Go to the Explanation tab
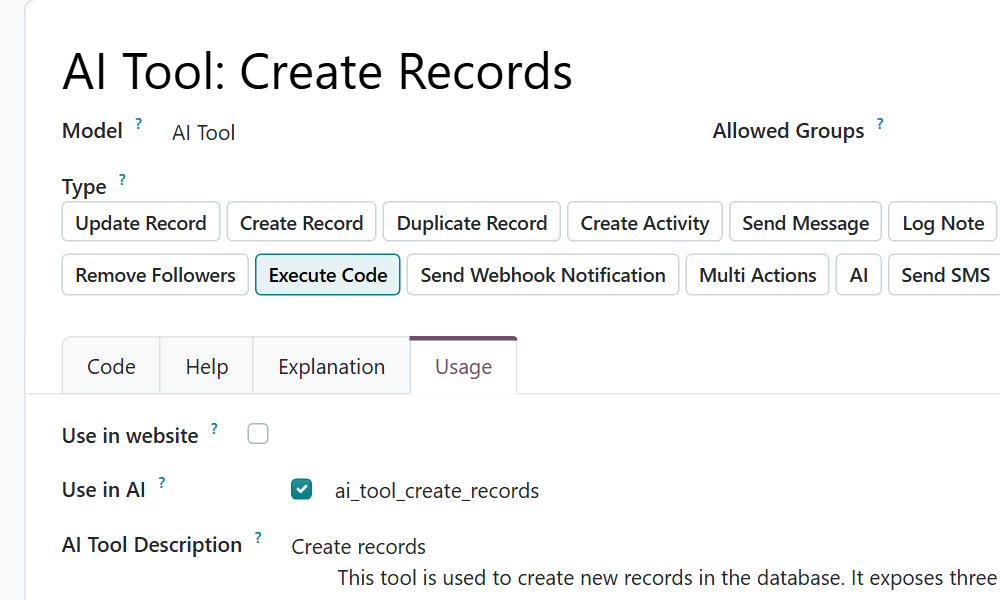 (x=331, y=366)
